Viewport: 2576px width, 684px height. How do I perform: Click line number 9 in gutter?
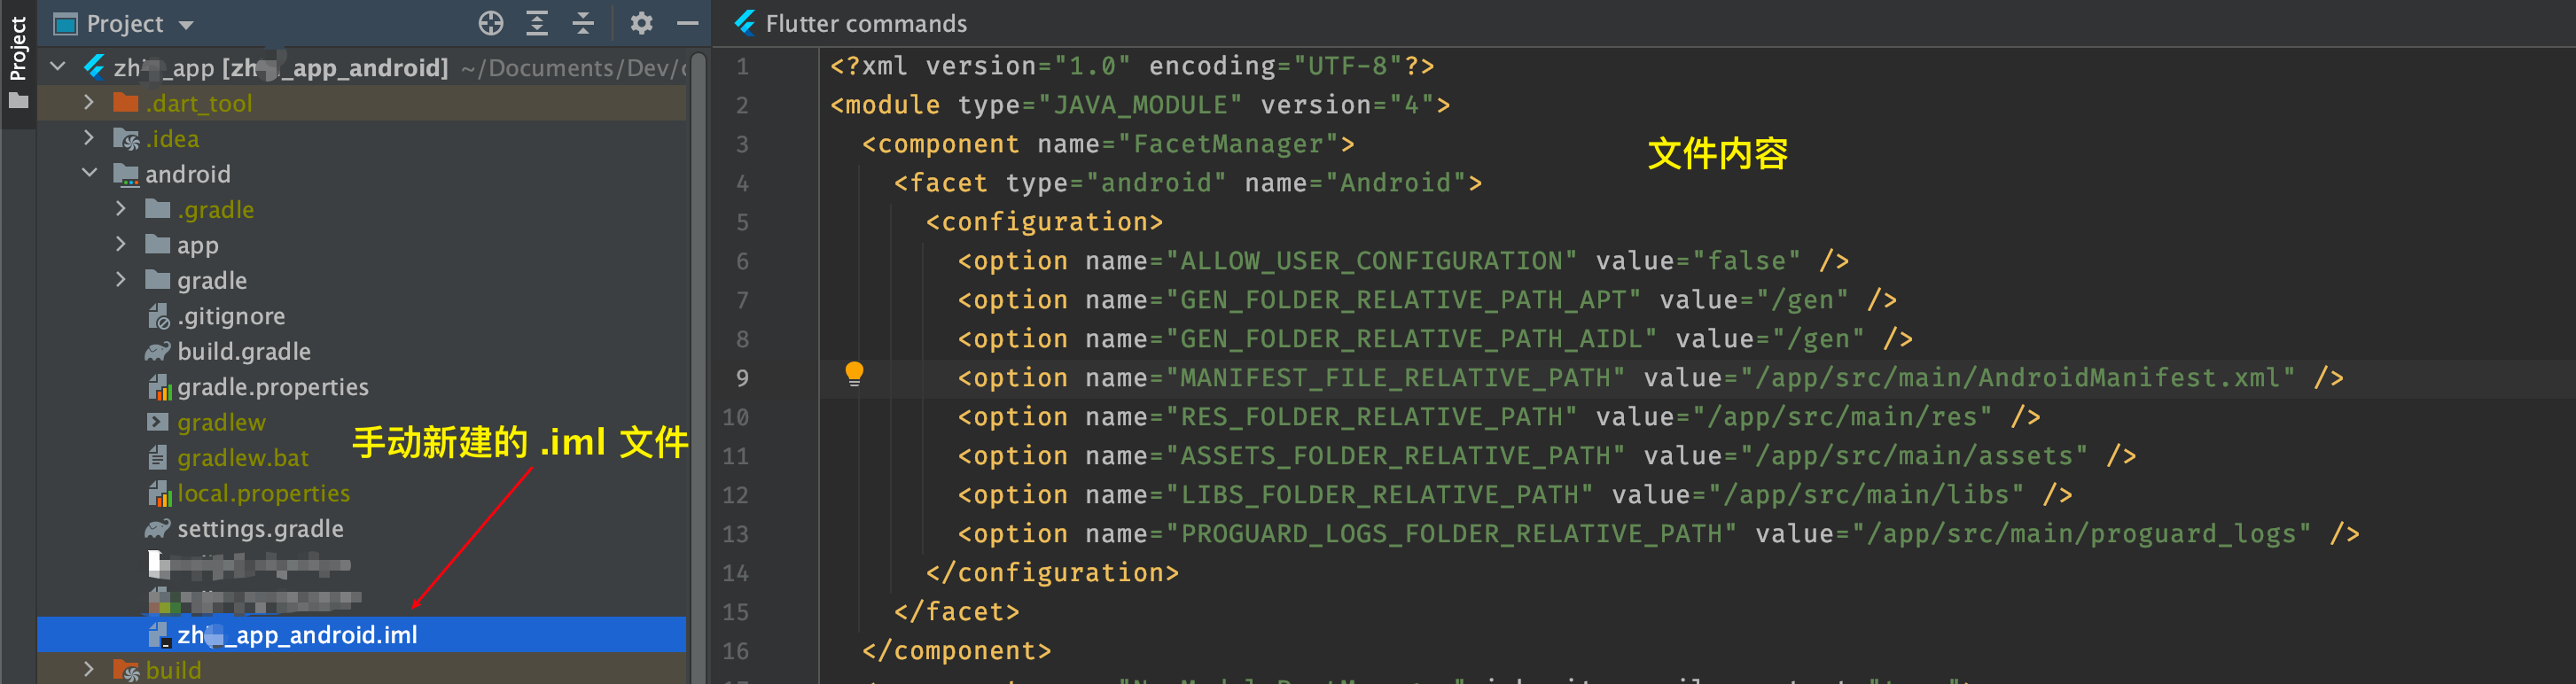pyautogui.click(x=742, y=378)
